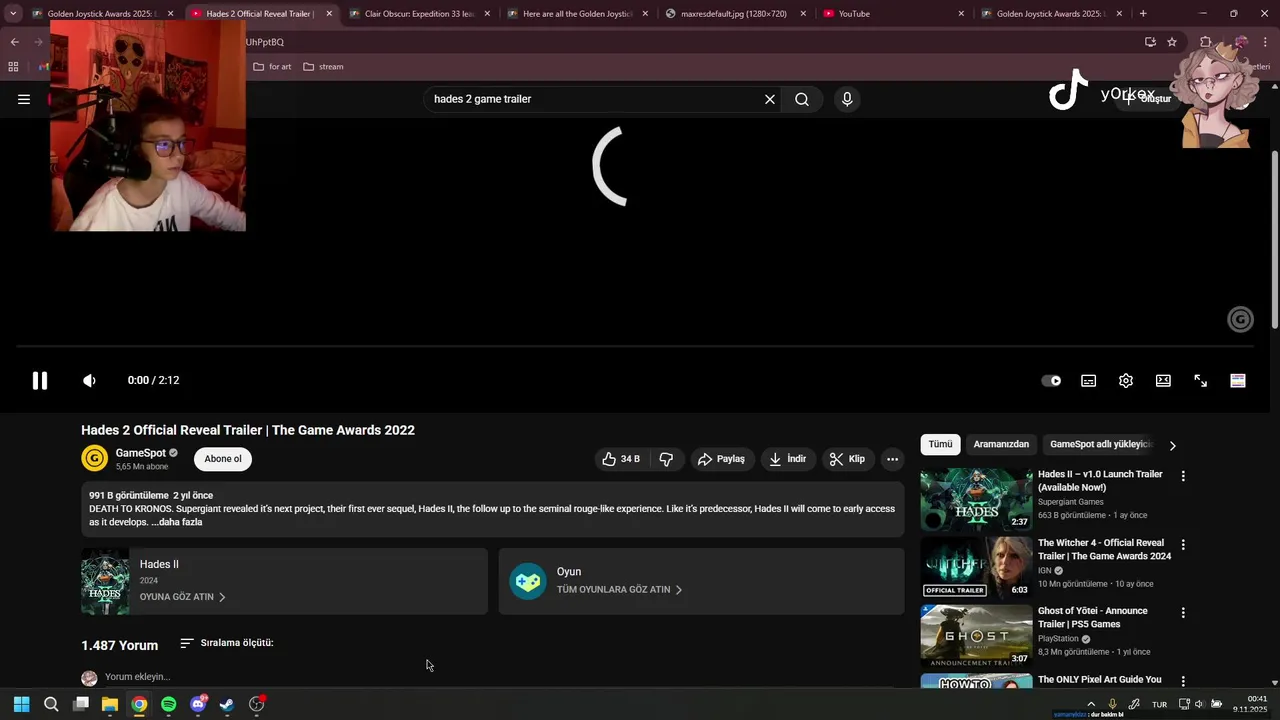Open Hades II v1.0 Launch Trailer thumbnail

tap(976, 499)
